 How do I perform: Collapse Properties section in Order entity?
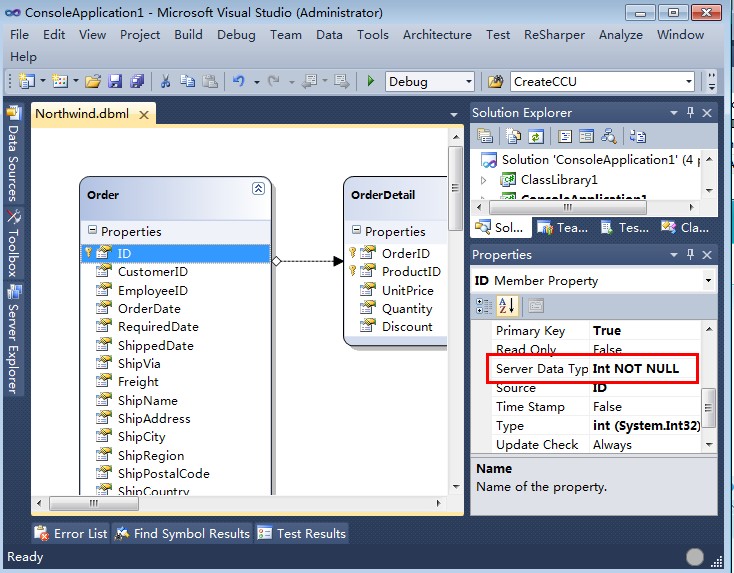tap(92, 230)
